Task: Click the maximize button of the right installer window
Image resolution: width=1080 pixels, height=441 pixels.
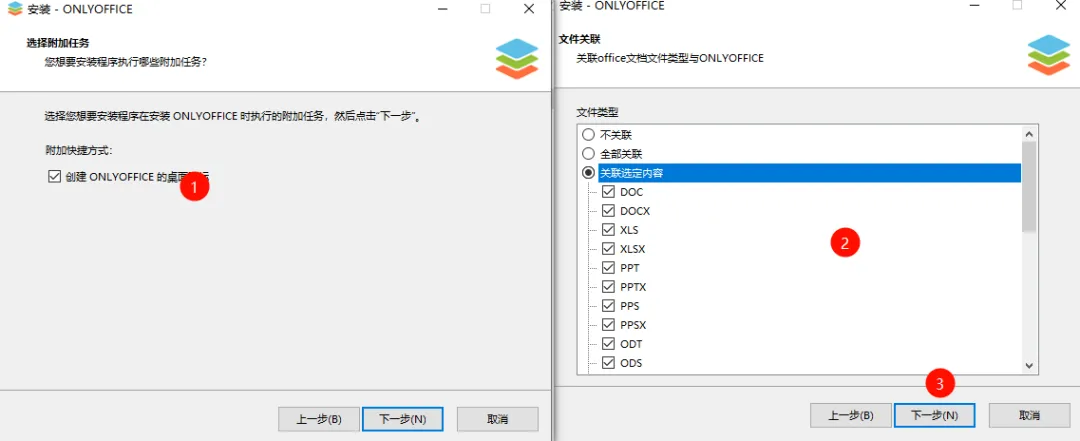Action: (1017, 5)
